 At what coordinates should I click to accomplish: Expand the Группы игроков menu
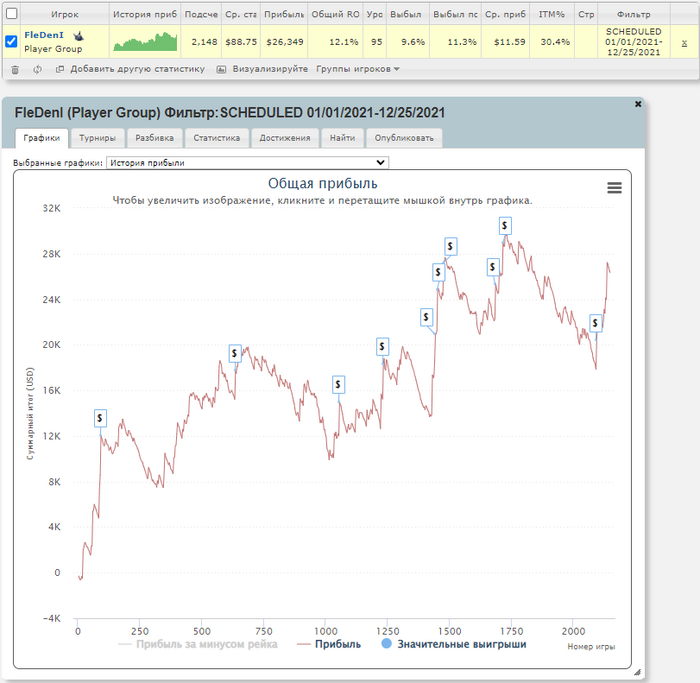coord(358,69)
